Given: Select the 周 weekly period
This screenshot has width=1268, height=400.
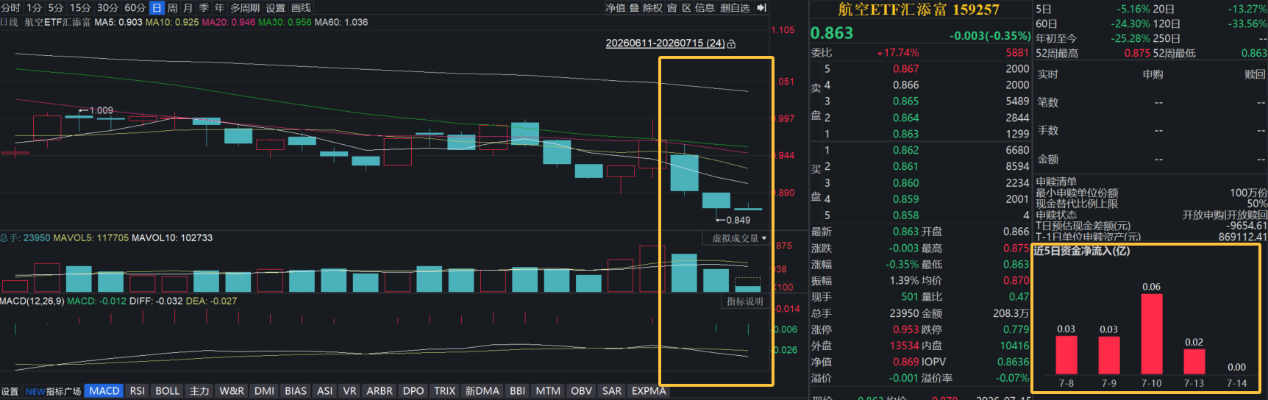Looking at the screenshot, I should click(172, 7).
